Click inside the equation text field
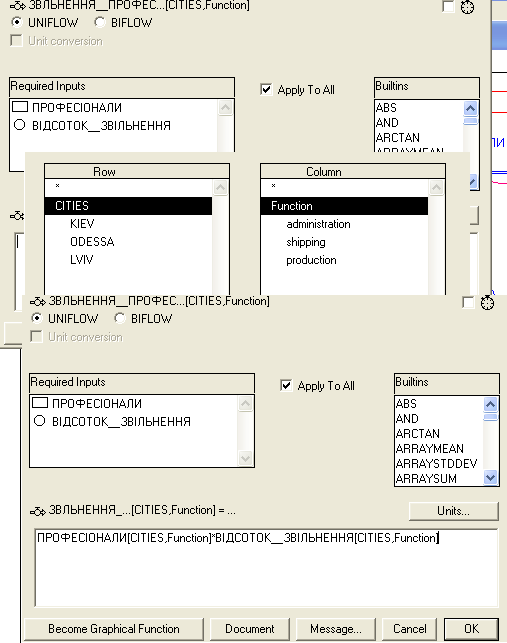The height and width of the screenshot is (643, 507). pyautogui.click(x=267, y=568)
